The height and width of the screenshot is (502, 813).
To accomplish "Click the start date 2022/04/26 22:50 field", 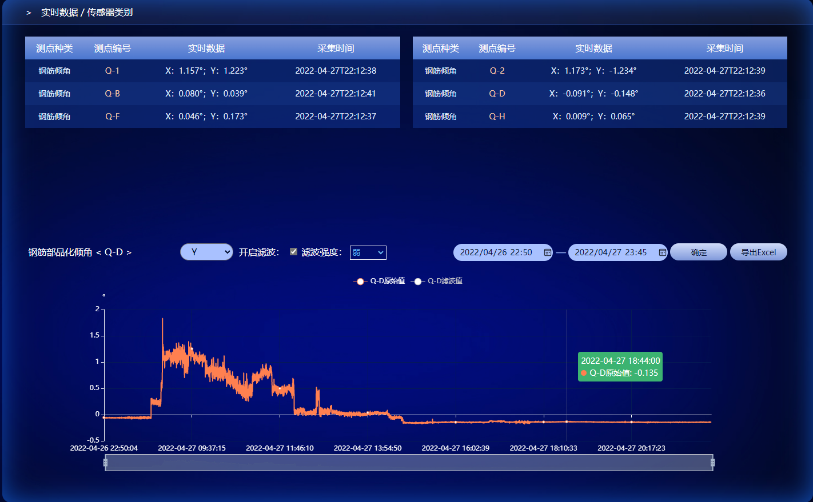I will [x=496, y=253].
